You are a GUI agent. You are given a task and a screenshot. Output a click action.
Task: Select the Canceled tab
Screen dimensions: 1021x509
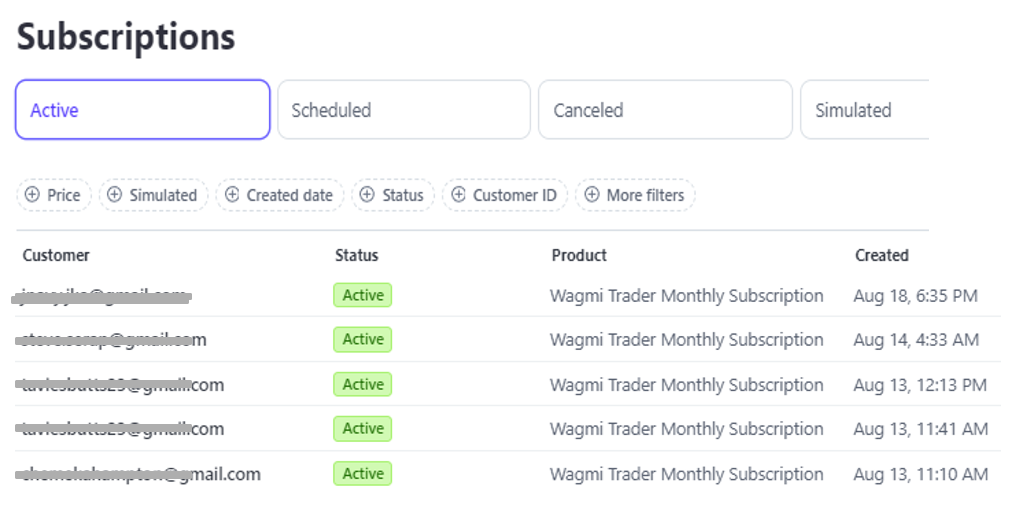(x=665, y=110)
